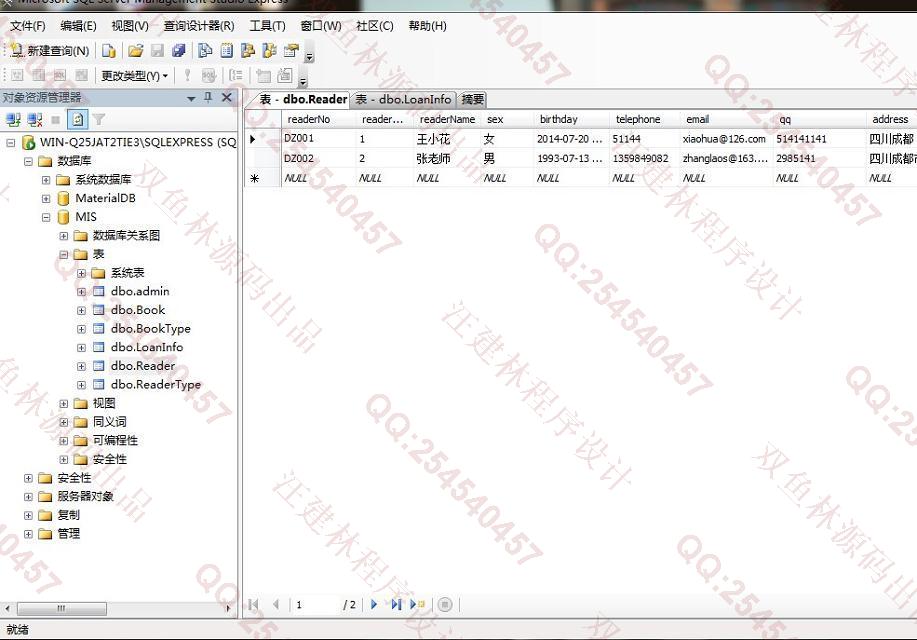Click the Properties Window toolbar icon
Image resolution: width=917 pixels, height=640 pixels.
[x=291, y=51]
